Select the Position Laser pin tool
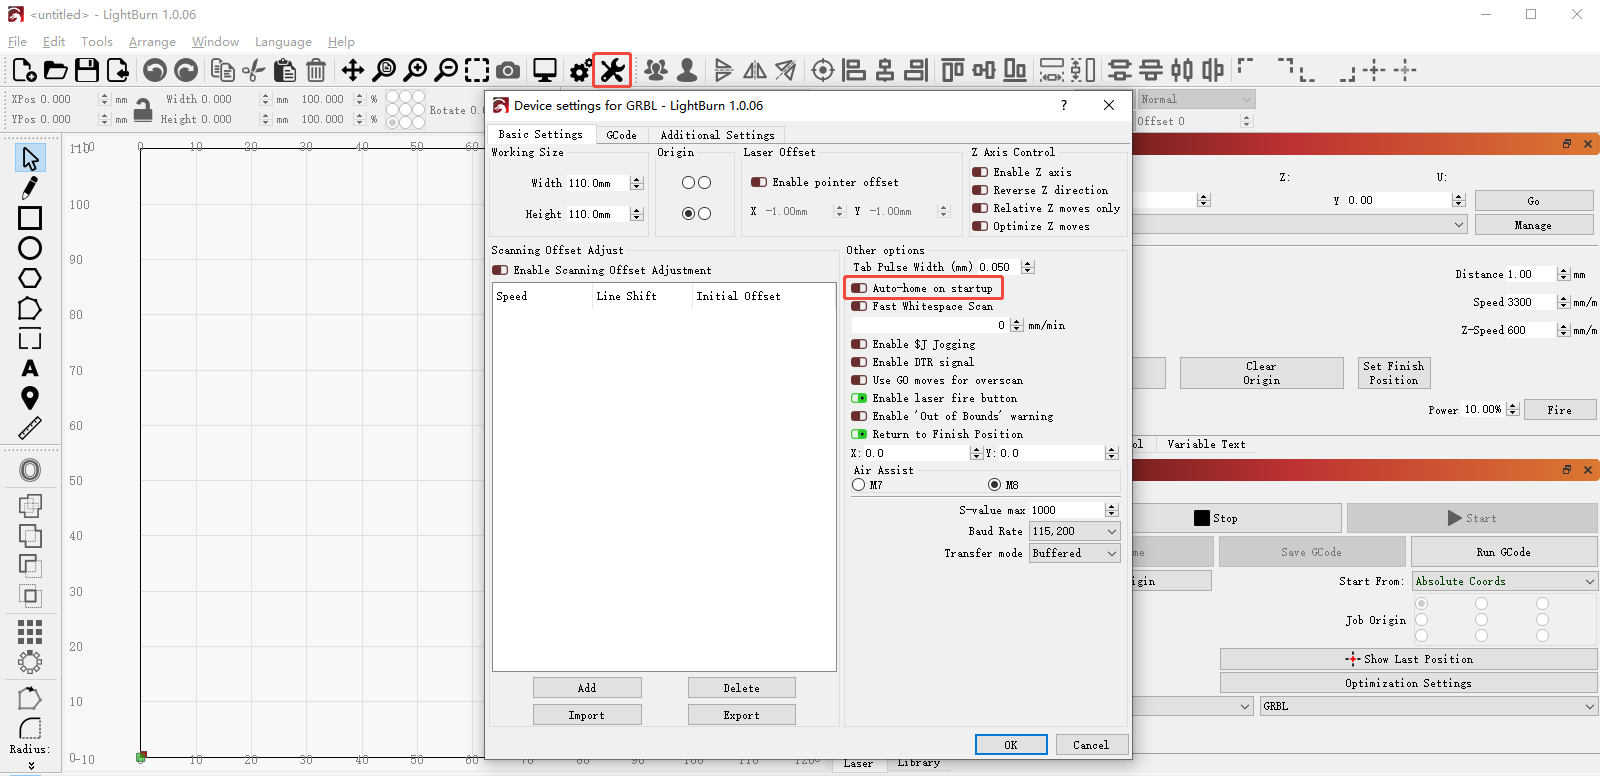 pos(30,398)
